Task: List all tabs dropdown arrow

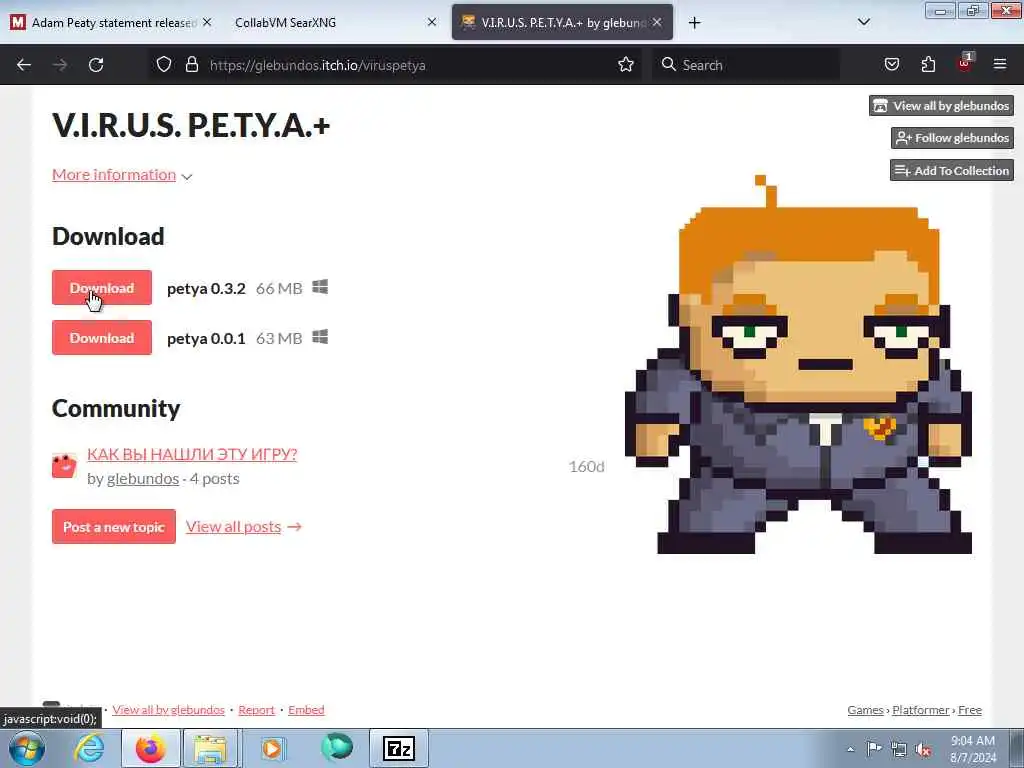Action: (864, 22)
